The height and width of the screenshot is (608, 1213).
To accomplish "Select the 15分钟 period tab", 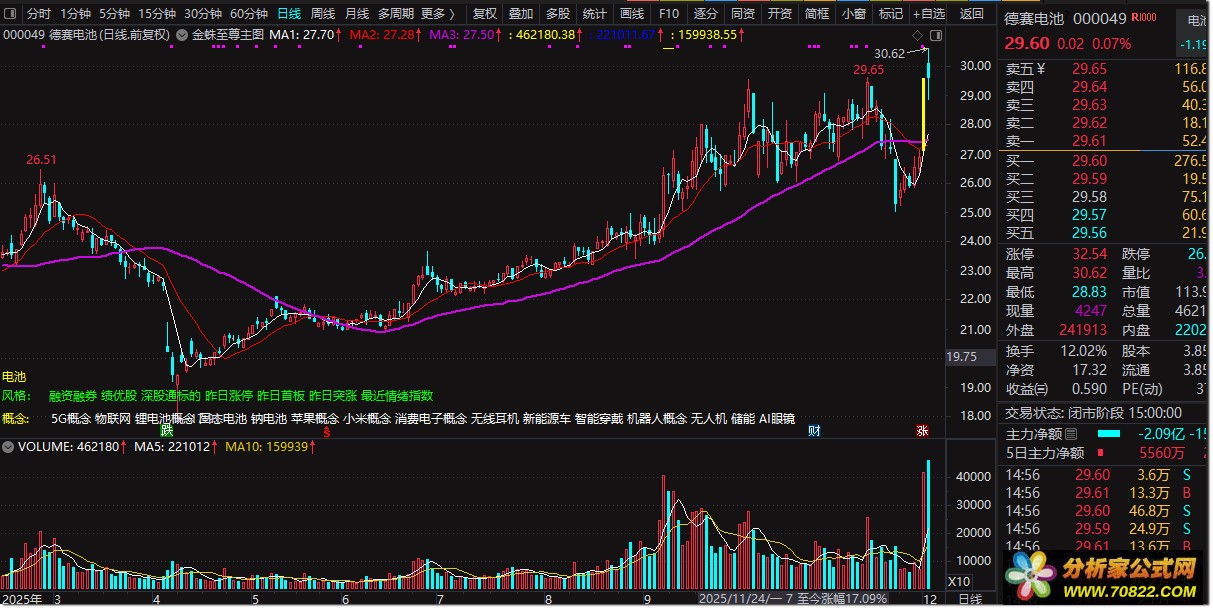I will pyautogui.click(x=157, y=14).
